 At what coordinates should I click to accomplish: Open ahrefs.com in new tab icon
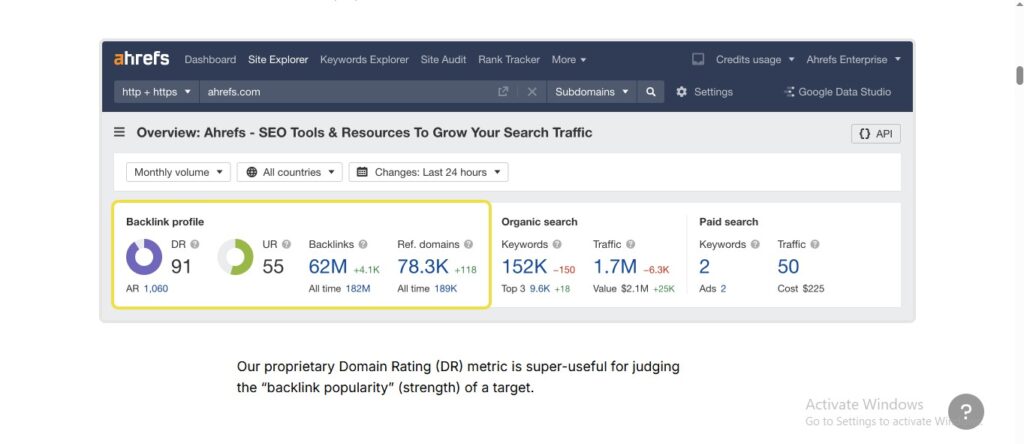(x=503, y=92)
